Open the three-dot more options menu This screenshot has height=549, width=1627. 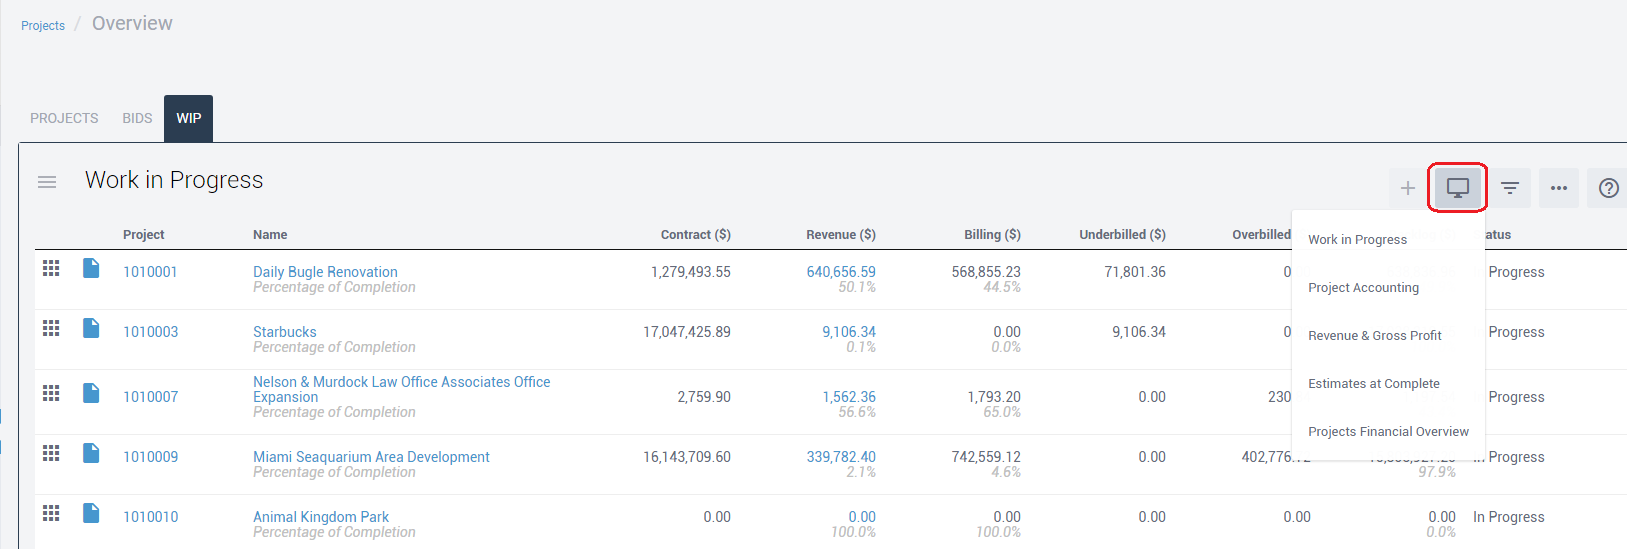(1558, 188)
